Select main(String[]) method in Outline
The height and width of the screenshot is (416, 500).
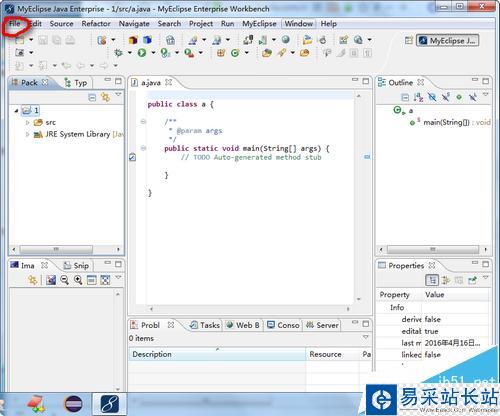click(x=450, y=123)
